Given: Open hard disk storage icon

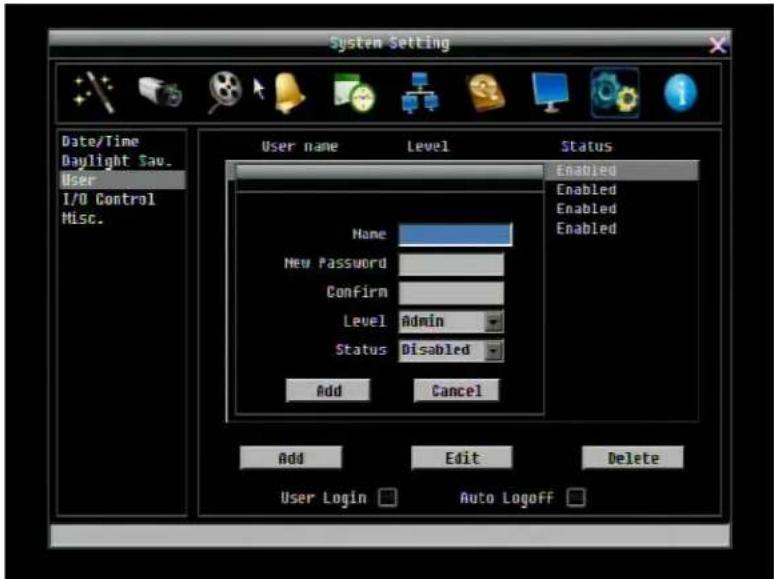Looking at the screenshot, I should click(x=486, y=93).
